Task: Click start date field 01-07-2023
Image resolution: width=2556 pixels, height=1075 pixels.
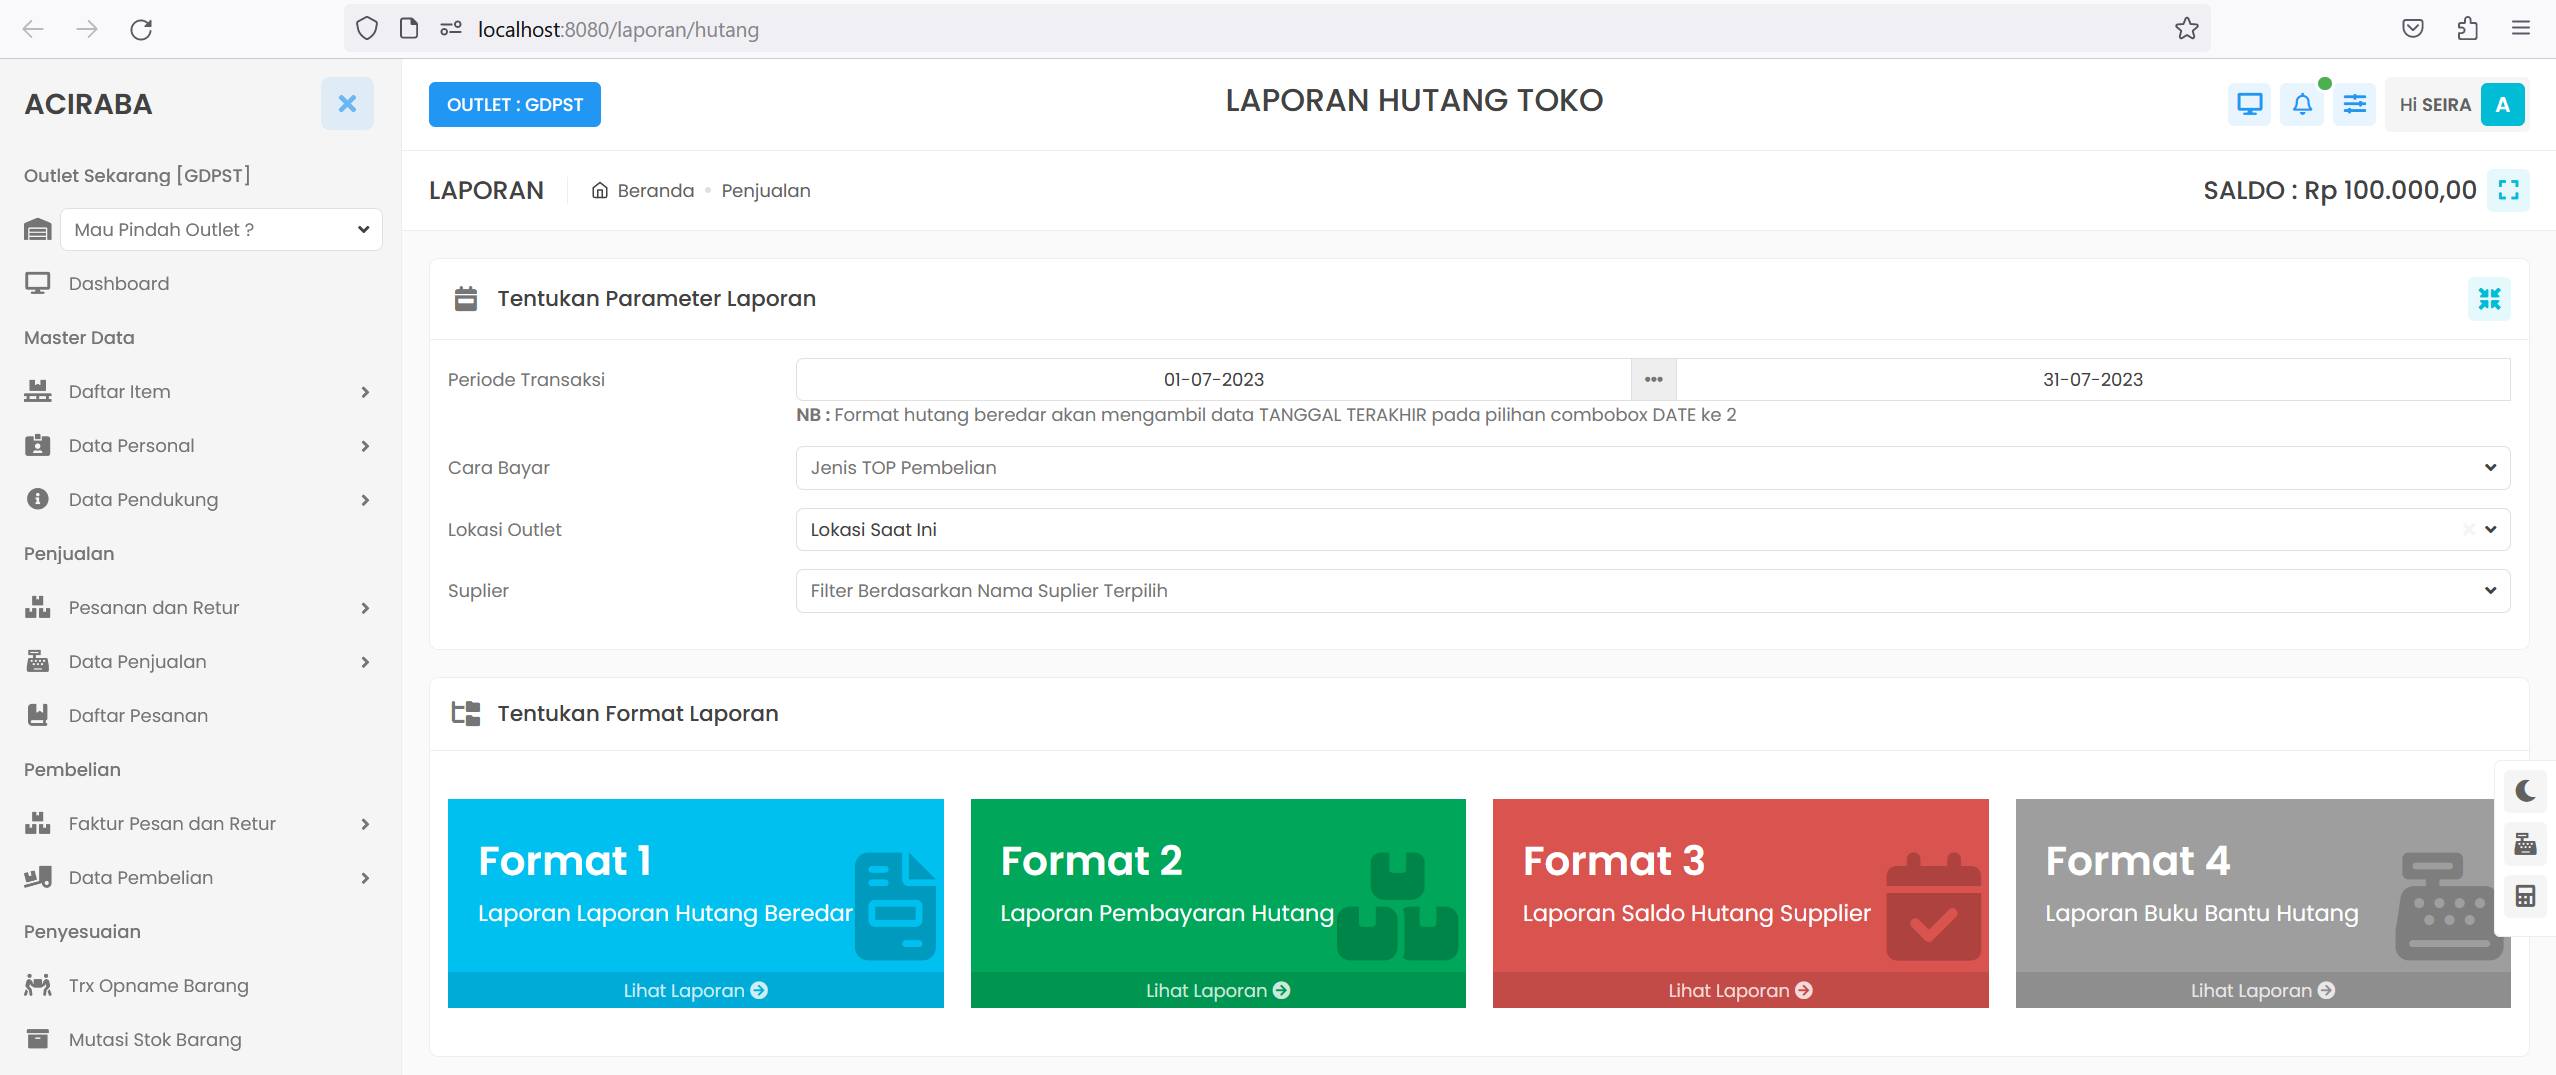Action: pos(1214,379)
